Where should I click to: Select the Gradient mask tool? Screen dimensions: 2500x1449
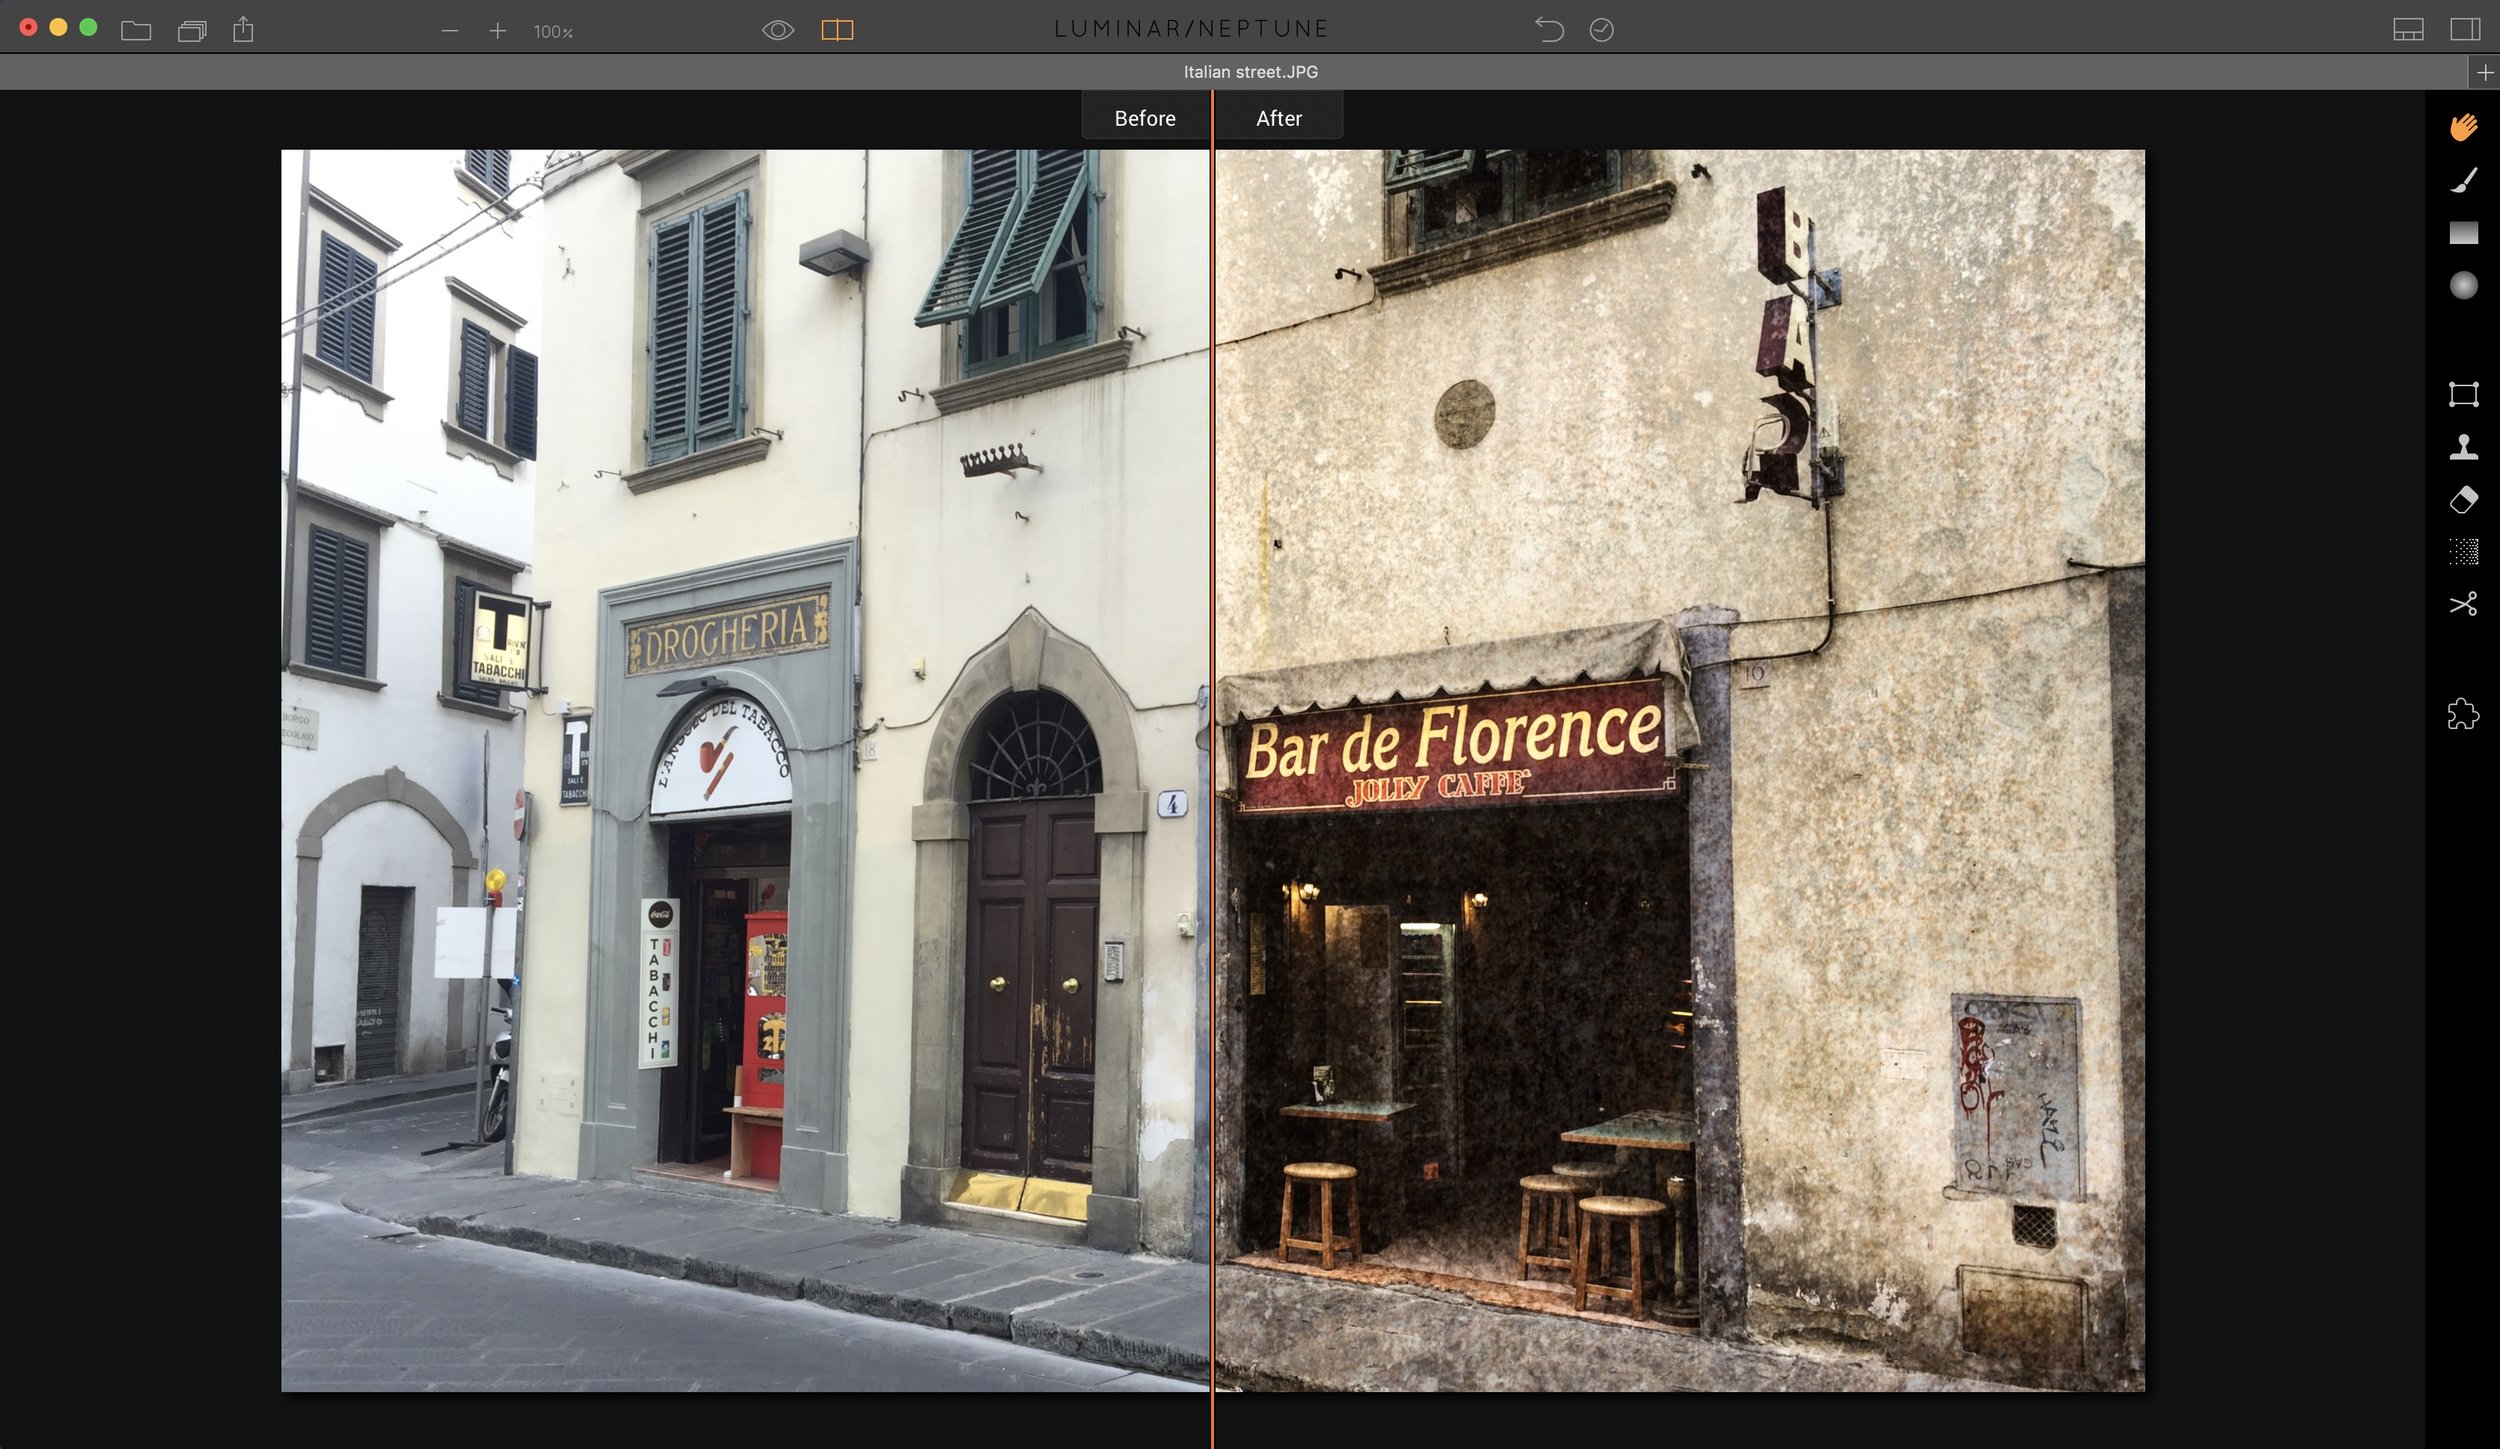pyautogui.click(x=2464, y=233)
